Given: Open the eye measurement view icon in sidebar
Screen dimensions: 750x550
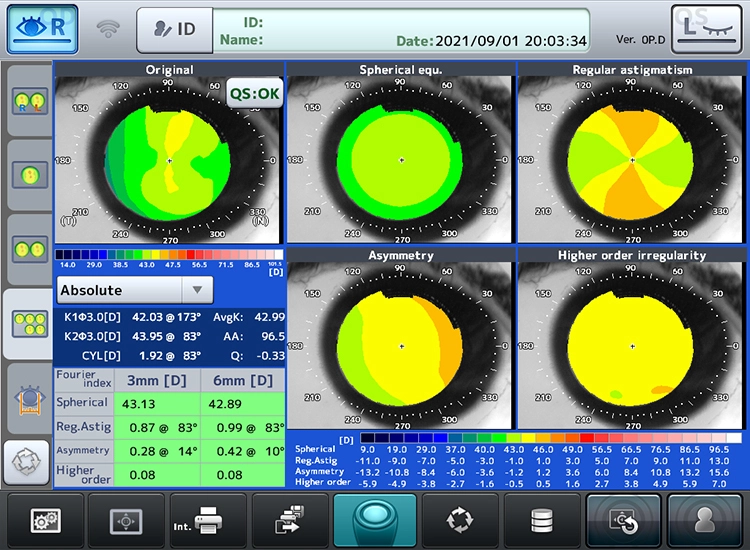Looking at the screenshot, I should coord(26,397).
